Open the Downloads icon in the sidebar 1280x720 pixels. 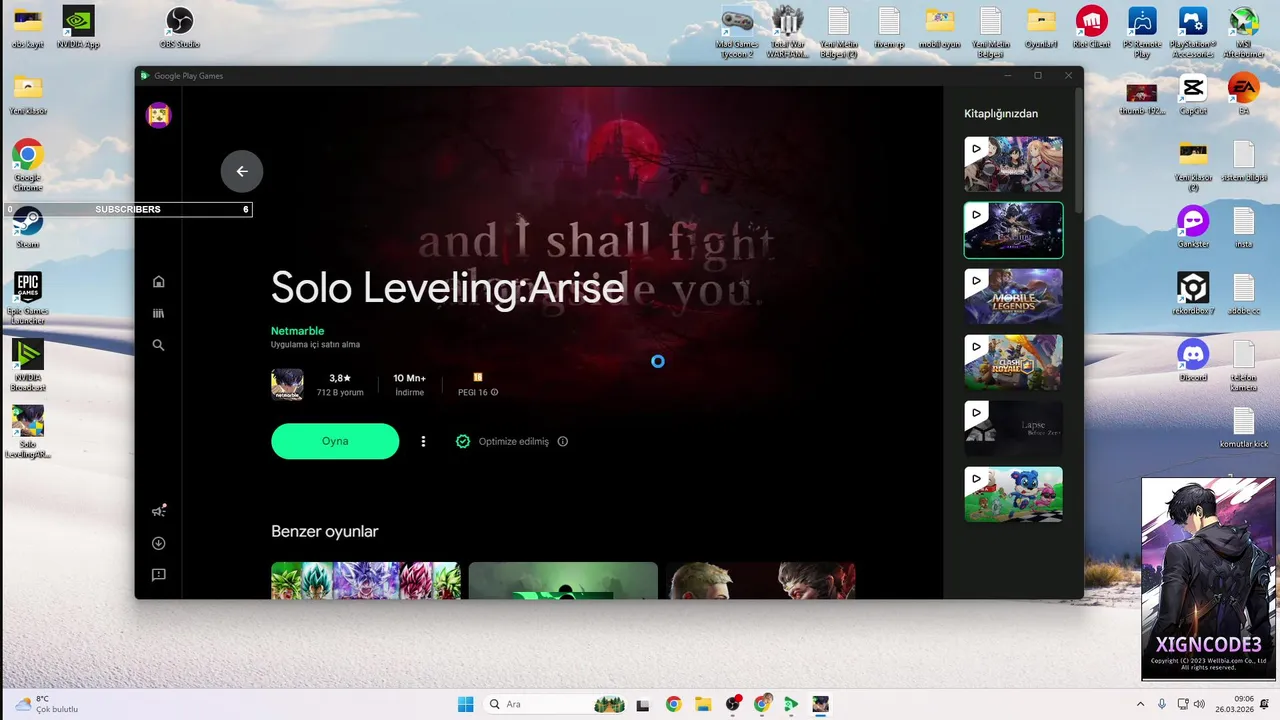click(158, 543)
